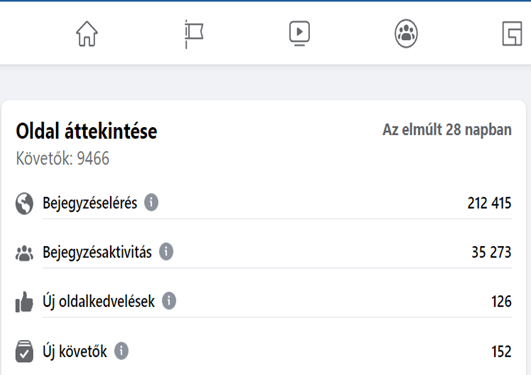Click the checkmark box icon for followers
The width and height of the screenshot is (531, 375).
tap(24, 351)
